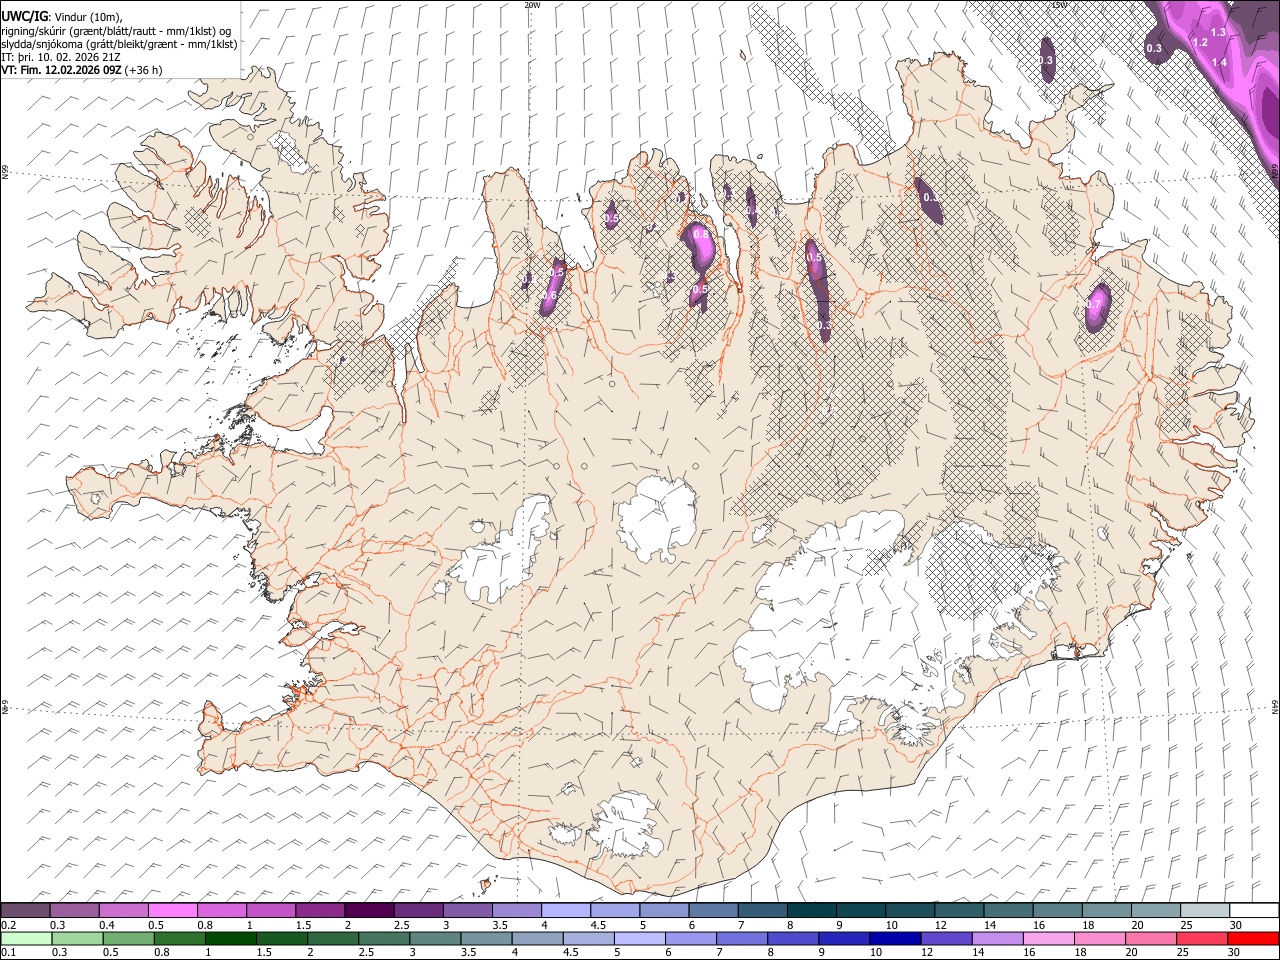The width and height of the screenshot is (1280, 960).
Task: Click the red 30 swatch, lower legend row
Action: coord(1252,938)
